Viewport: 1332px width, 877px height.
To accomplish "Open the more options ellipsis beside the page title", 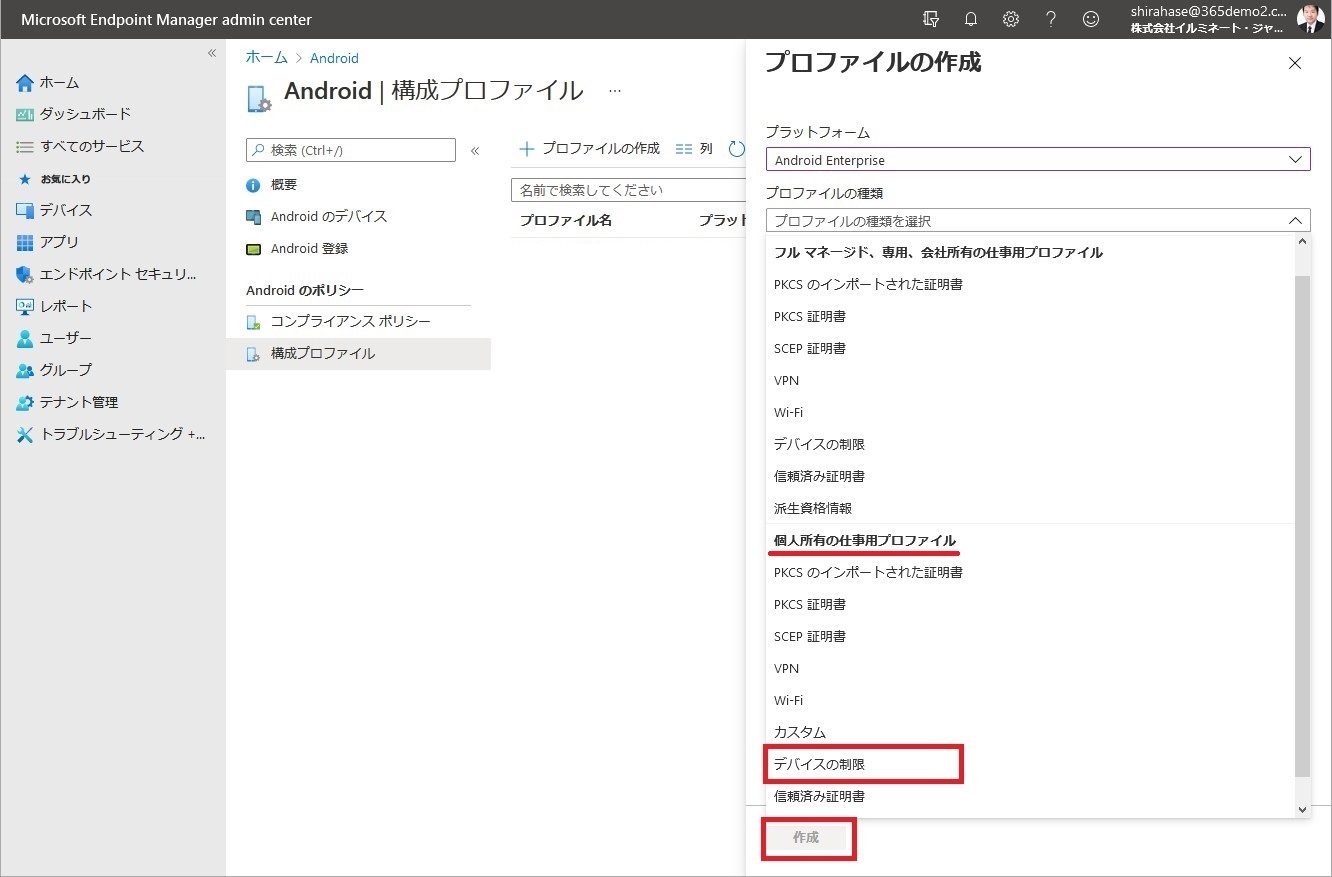I will tap(615, 91).
